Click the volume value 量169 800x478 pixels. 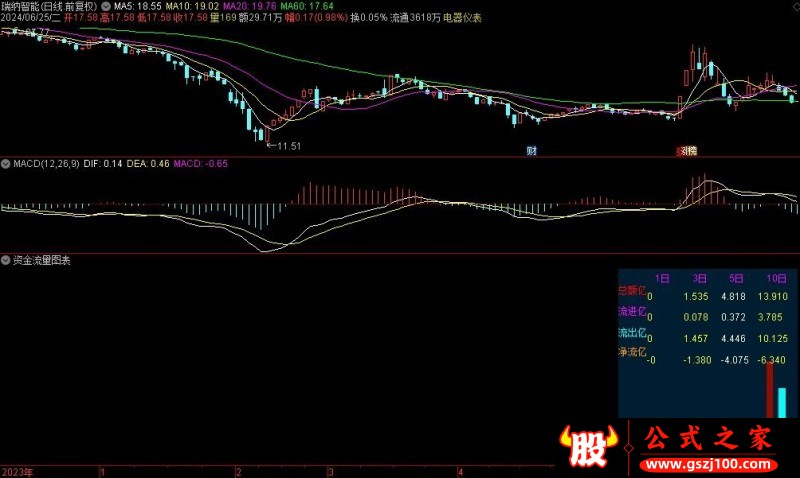tap(223, 18)
